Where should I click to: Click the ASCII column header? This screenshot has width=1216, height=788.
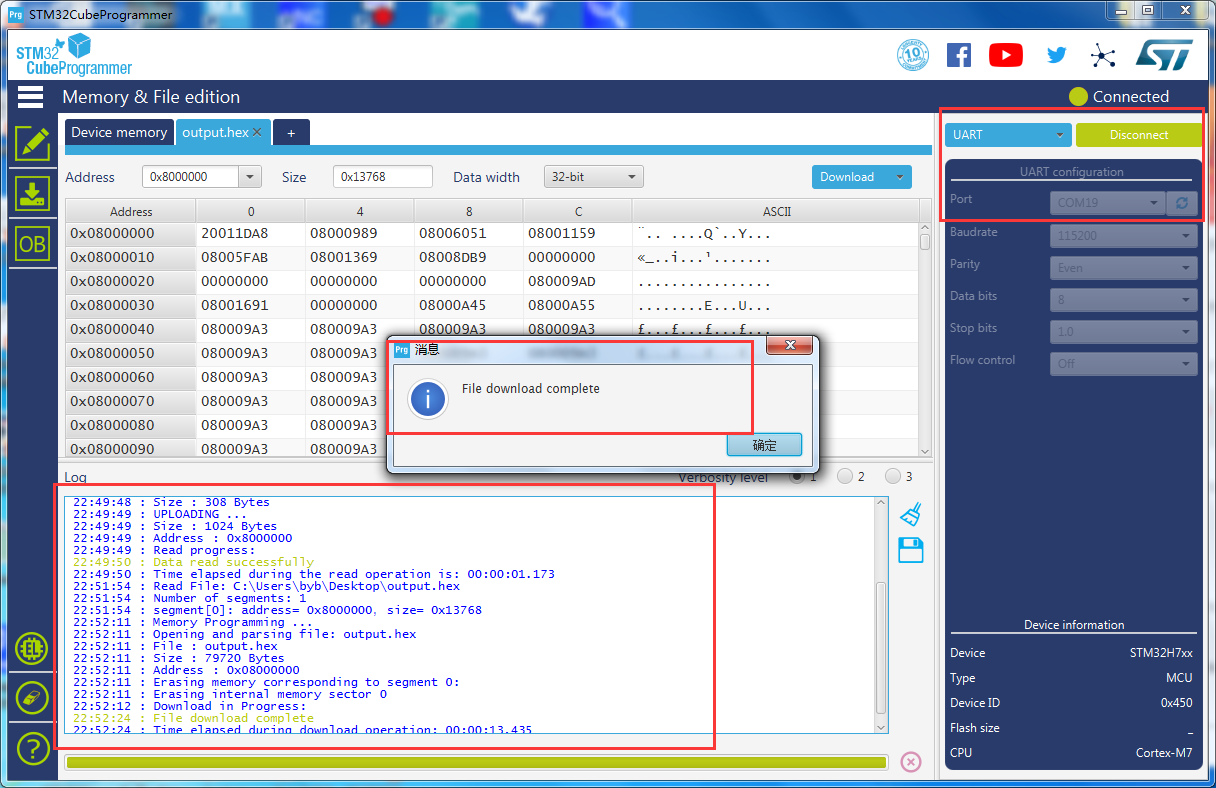click(x=776, y=211)
